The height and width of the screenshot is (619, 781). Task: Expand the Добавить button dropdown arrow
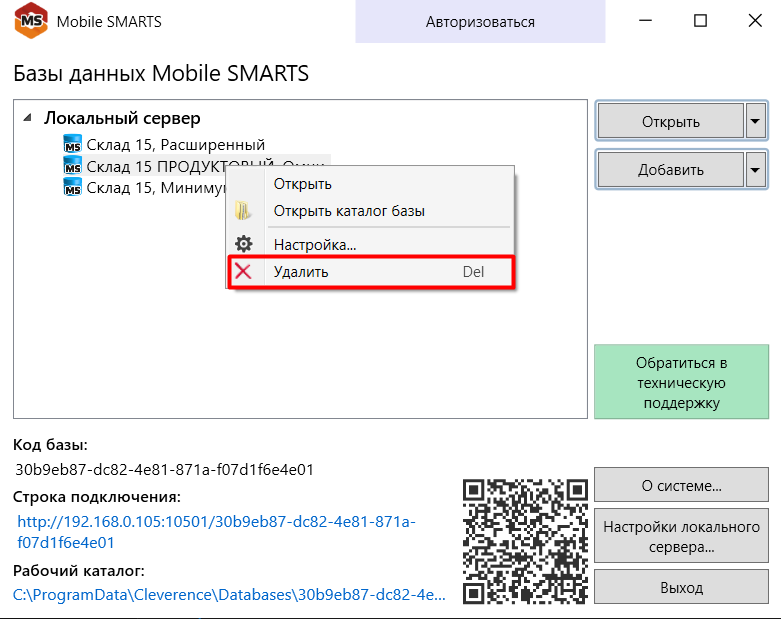tap(755, 170)
